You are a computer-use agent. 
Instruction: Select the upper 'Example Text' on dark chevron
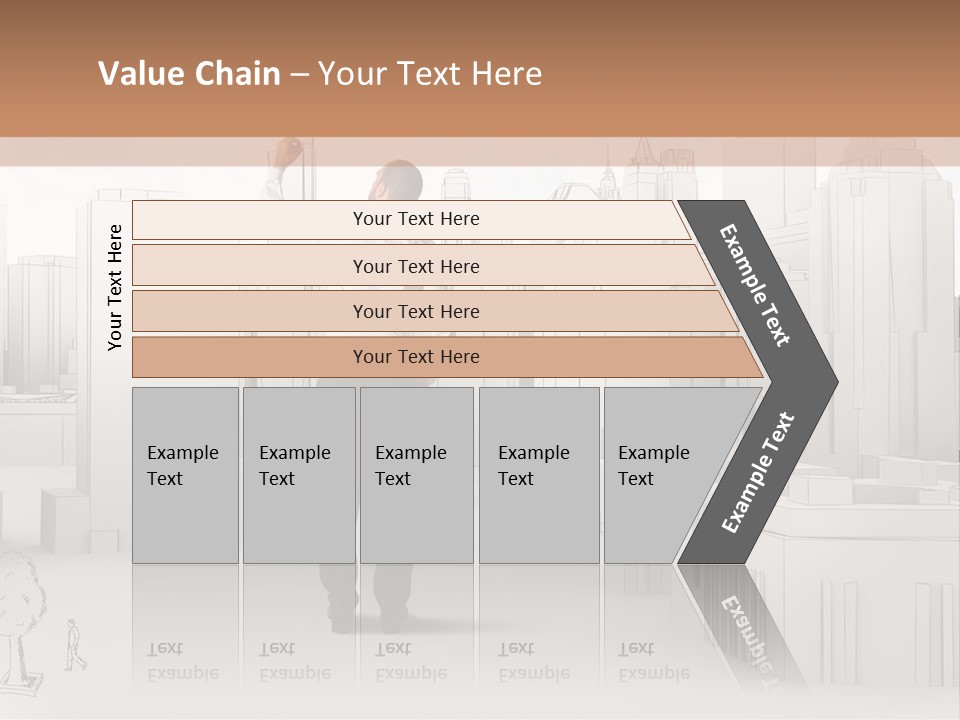click(x=755, y=285)
